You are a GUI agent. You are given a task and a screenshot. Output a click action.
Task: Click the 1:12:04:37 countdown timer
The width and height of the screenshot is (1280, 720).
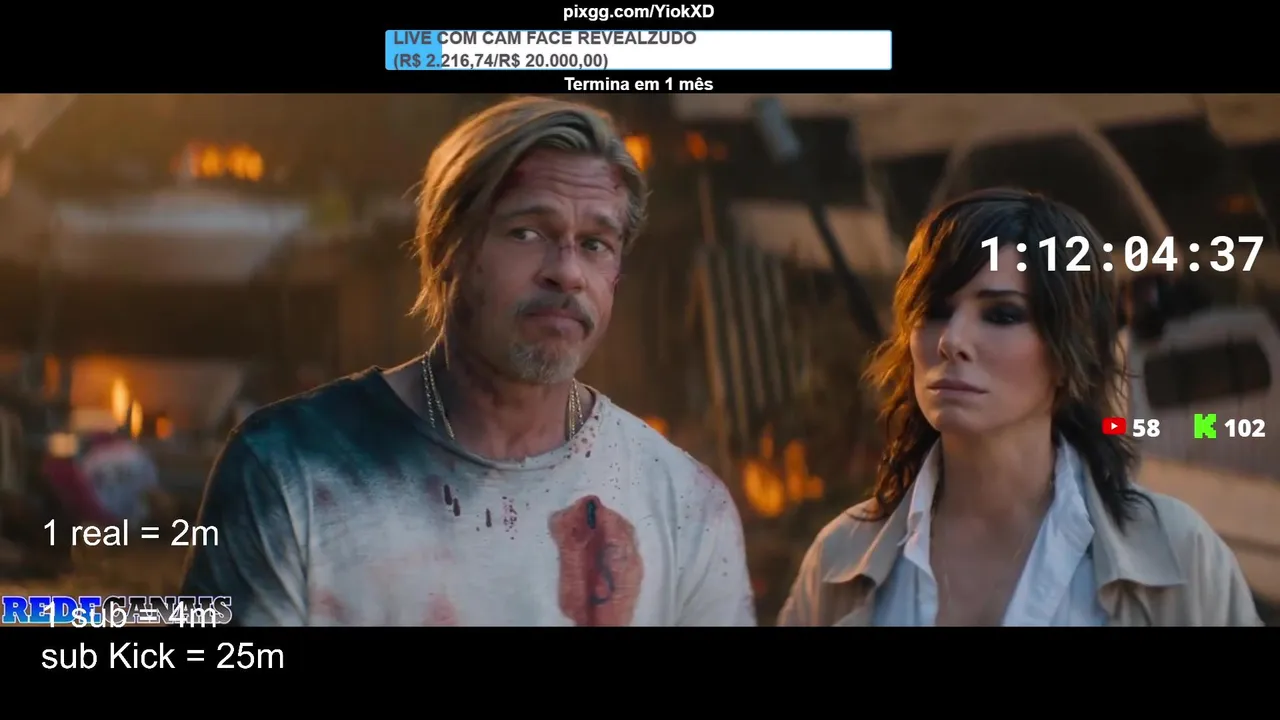click(x=1122, y=255)
